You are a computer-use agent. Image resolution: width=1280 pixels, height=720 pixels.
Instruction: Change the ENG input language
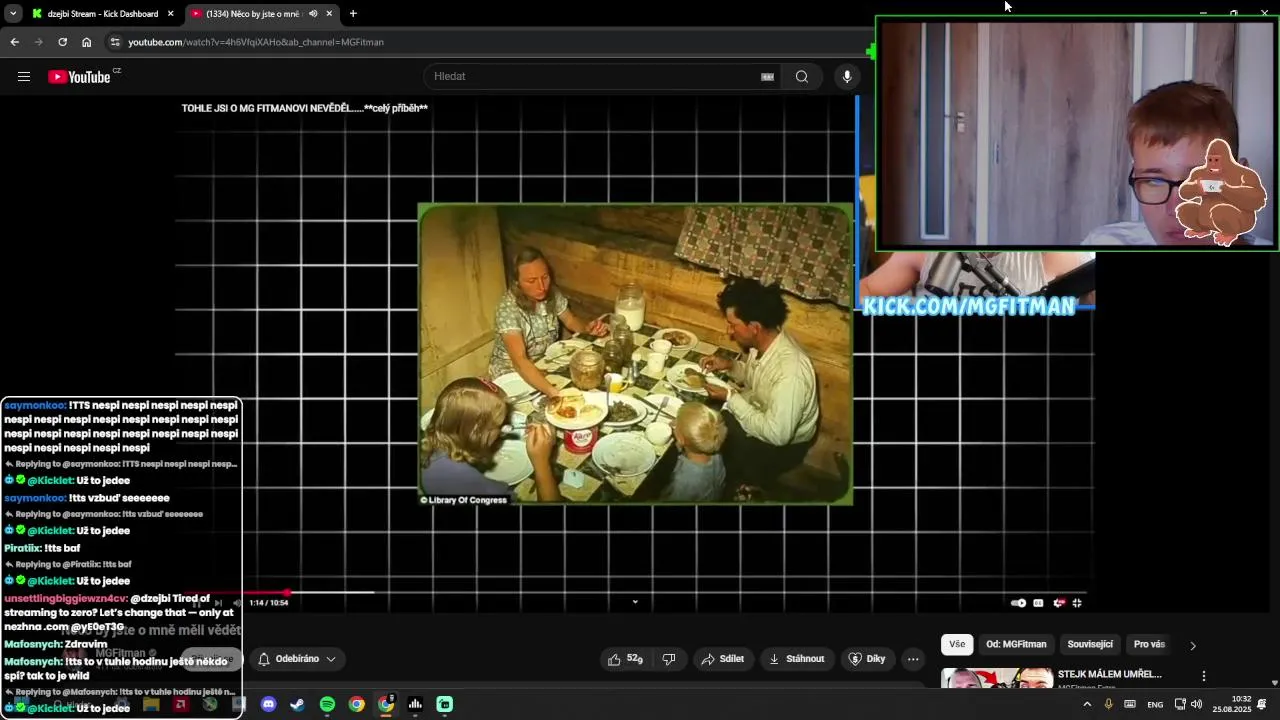pos(1155,705)
